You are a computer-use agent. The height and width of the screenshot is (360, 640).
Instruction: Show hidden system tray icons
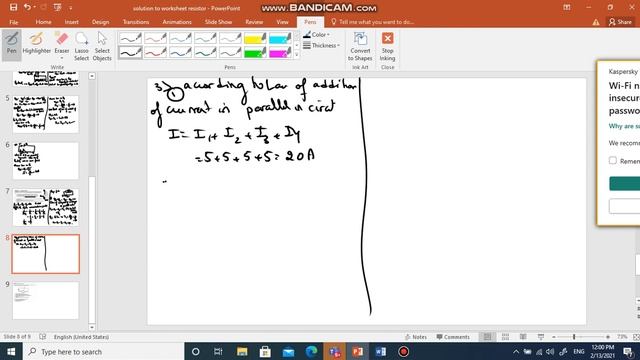(516, 351)
